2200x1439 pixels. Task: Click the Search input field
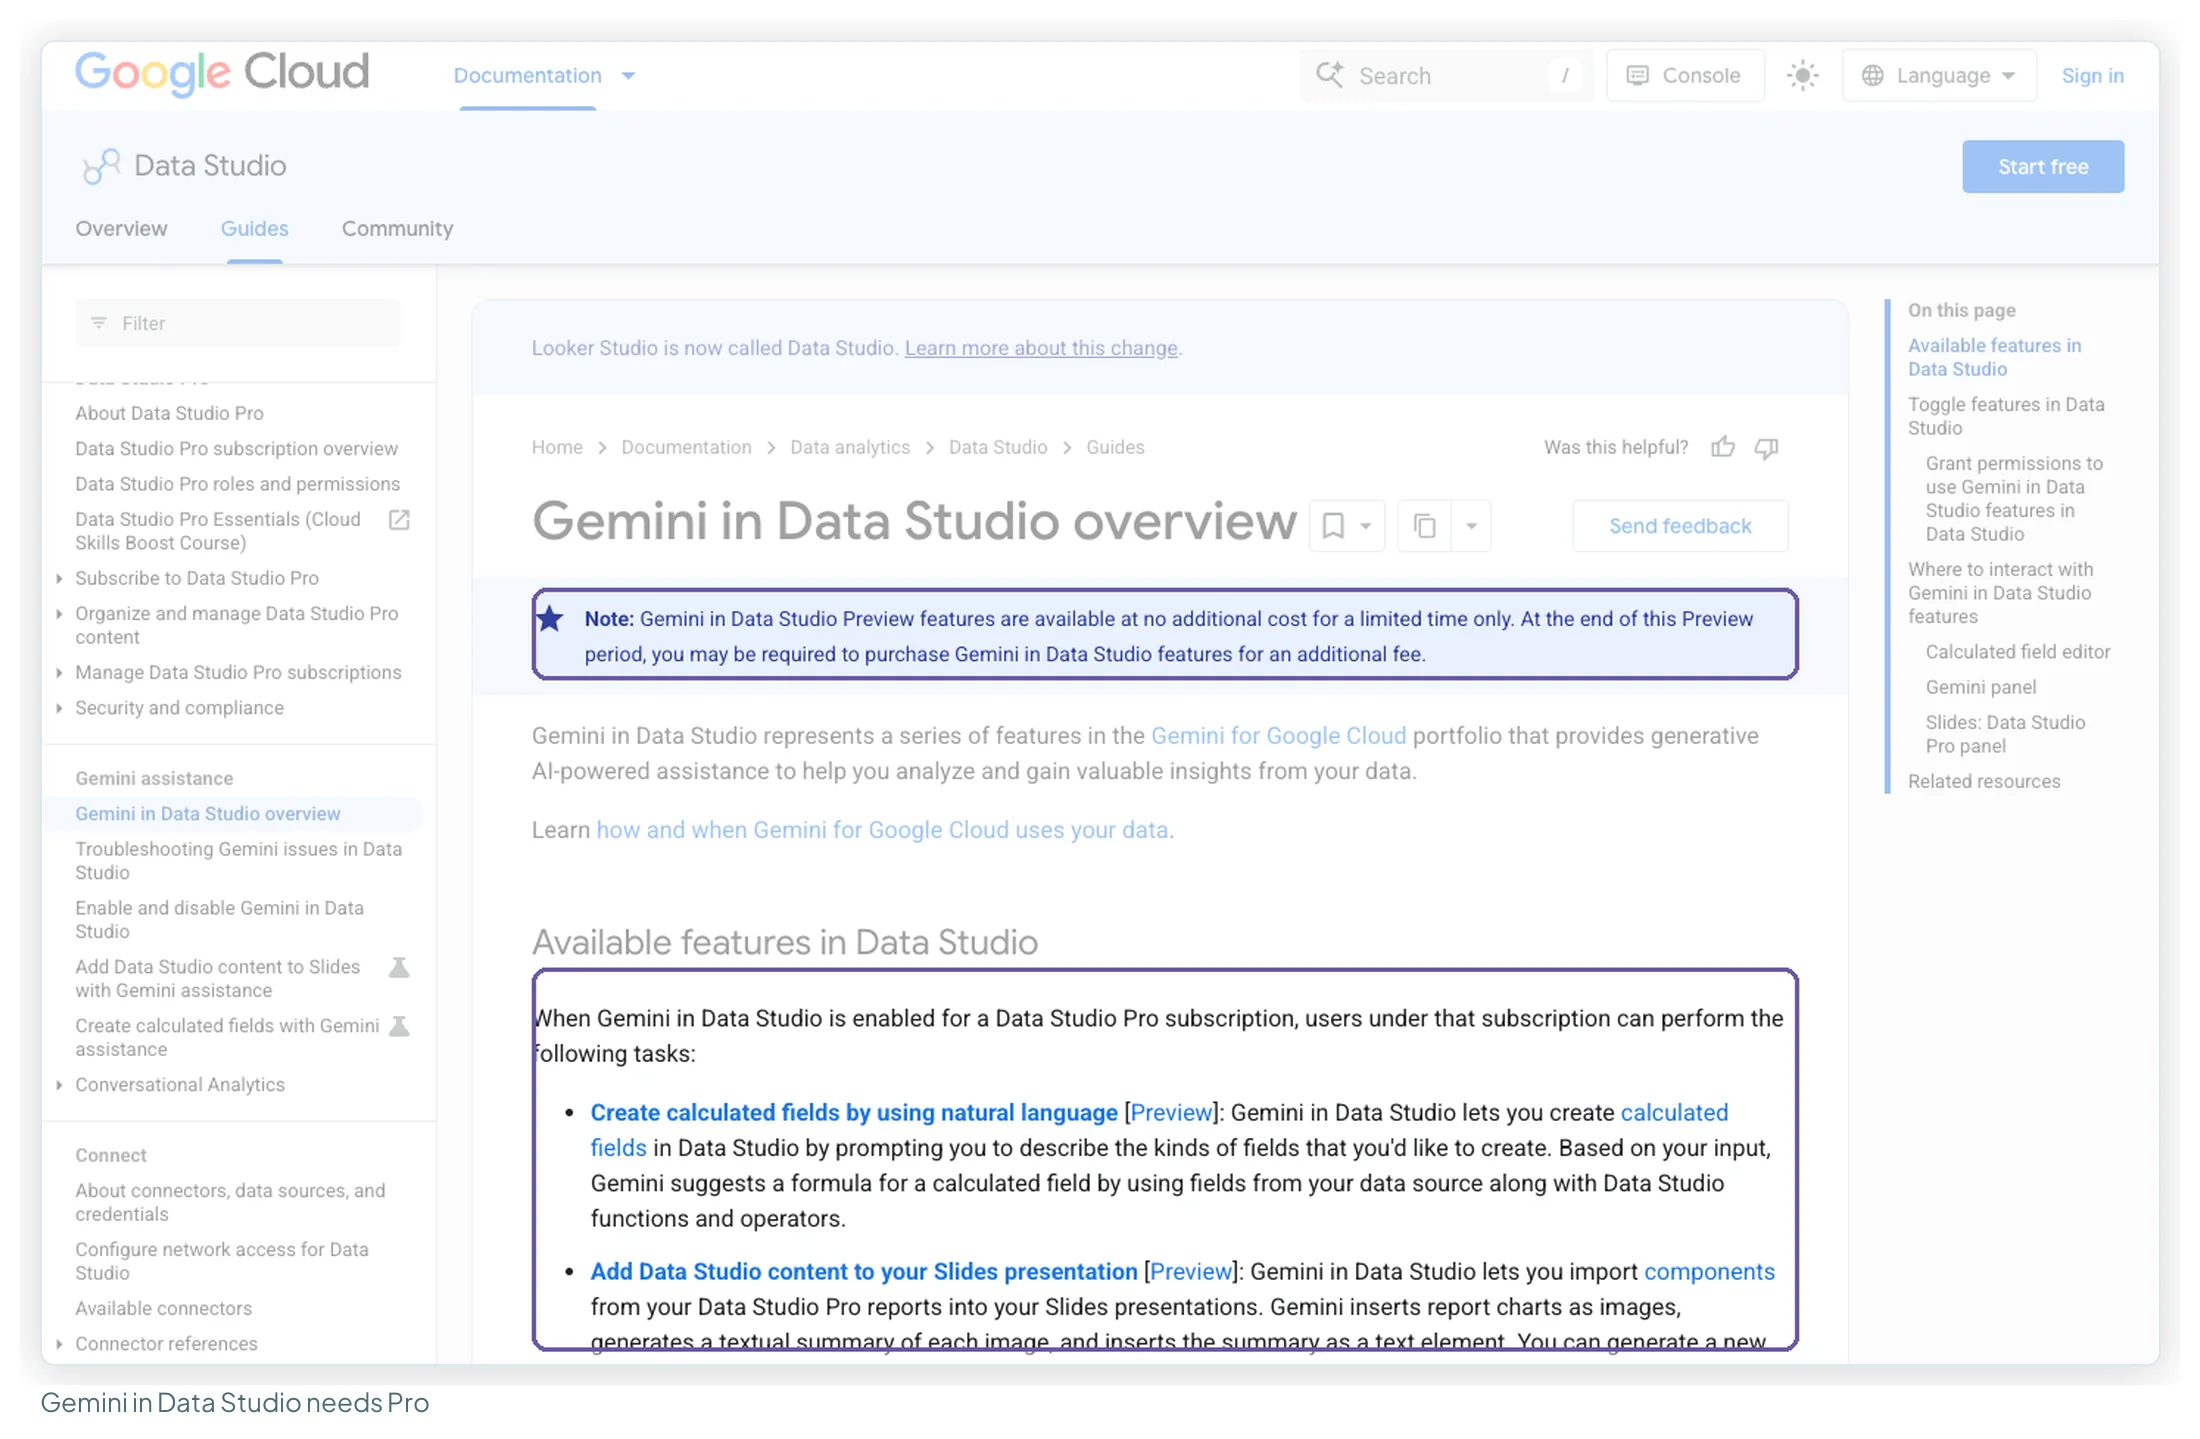pos(1445,76)
